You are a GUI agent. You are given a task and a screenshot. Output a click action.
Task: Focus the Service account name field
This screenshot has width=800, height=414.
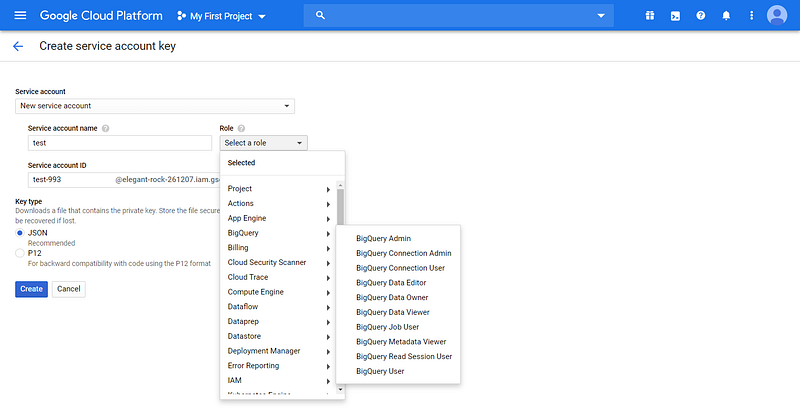pyautogui.click(x=120, y=143)
